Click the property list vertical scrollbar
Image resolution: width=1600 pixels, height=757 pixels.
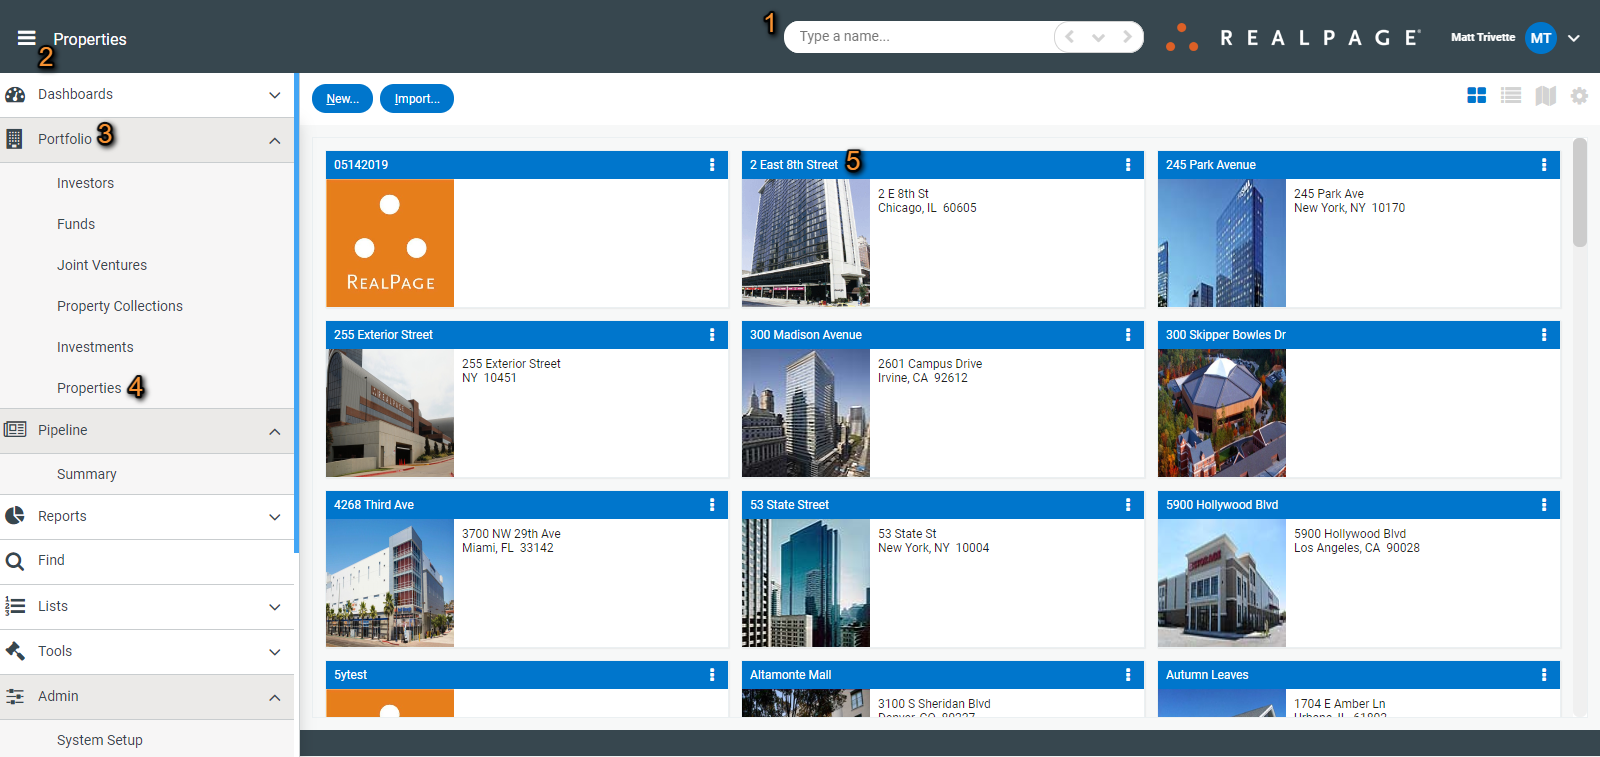[1580, 192]
